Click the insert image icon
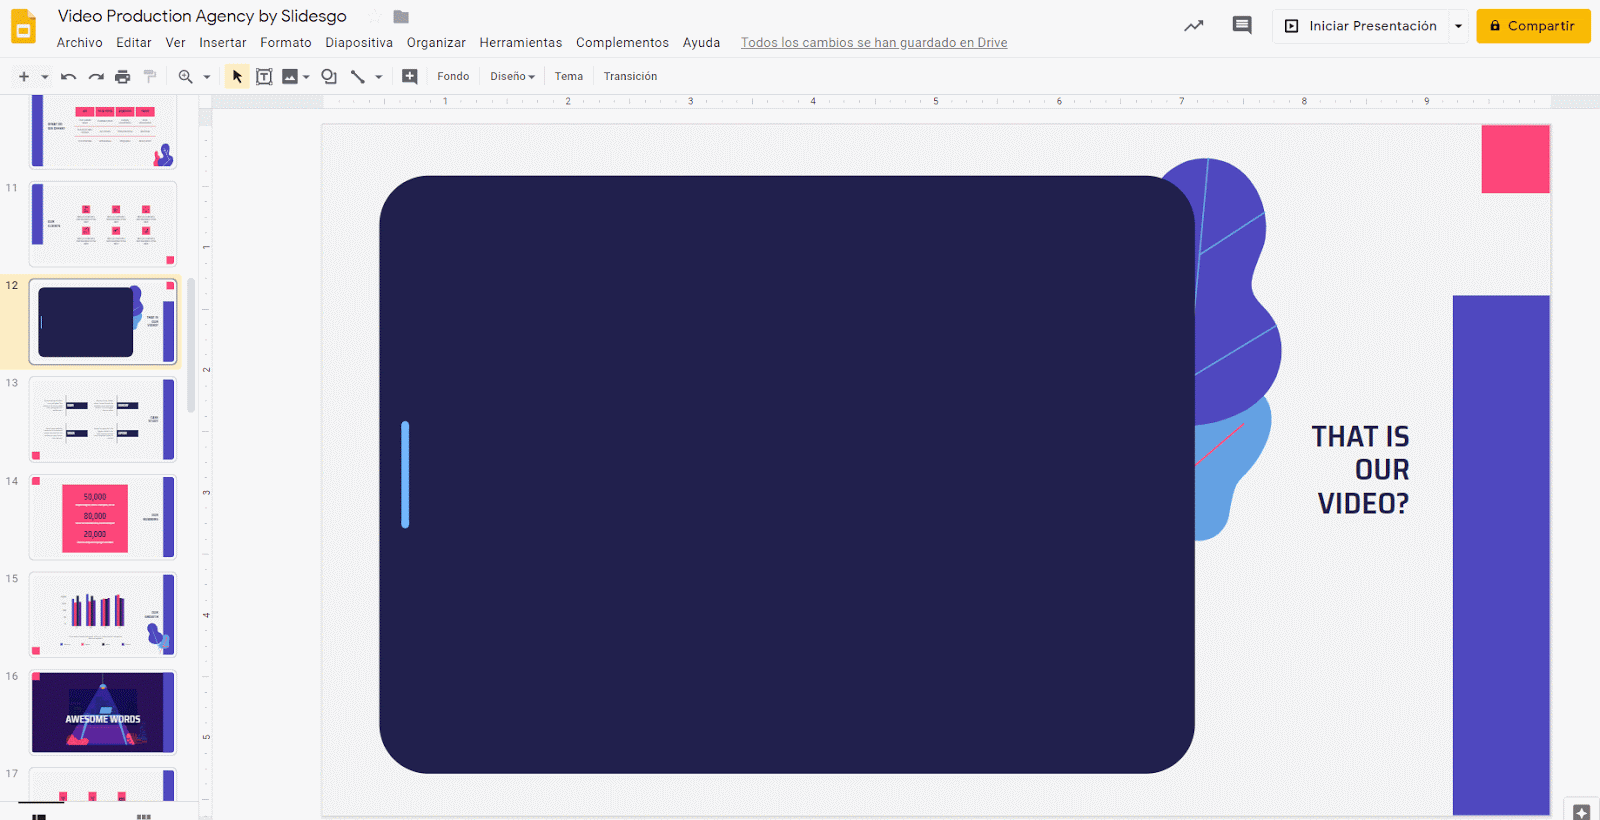 290,76
